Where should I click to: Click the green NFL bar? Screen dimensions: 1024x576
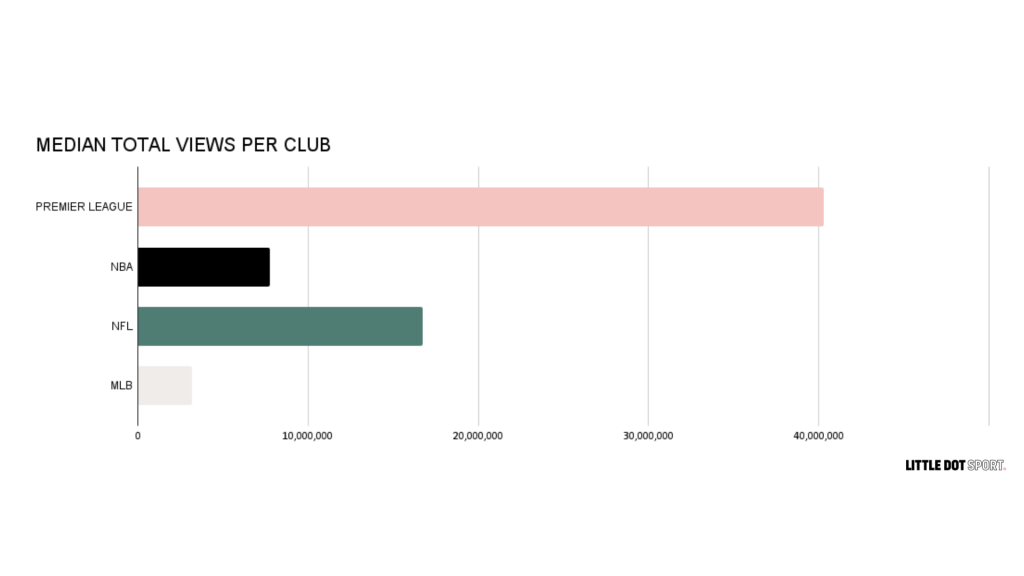280,326
